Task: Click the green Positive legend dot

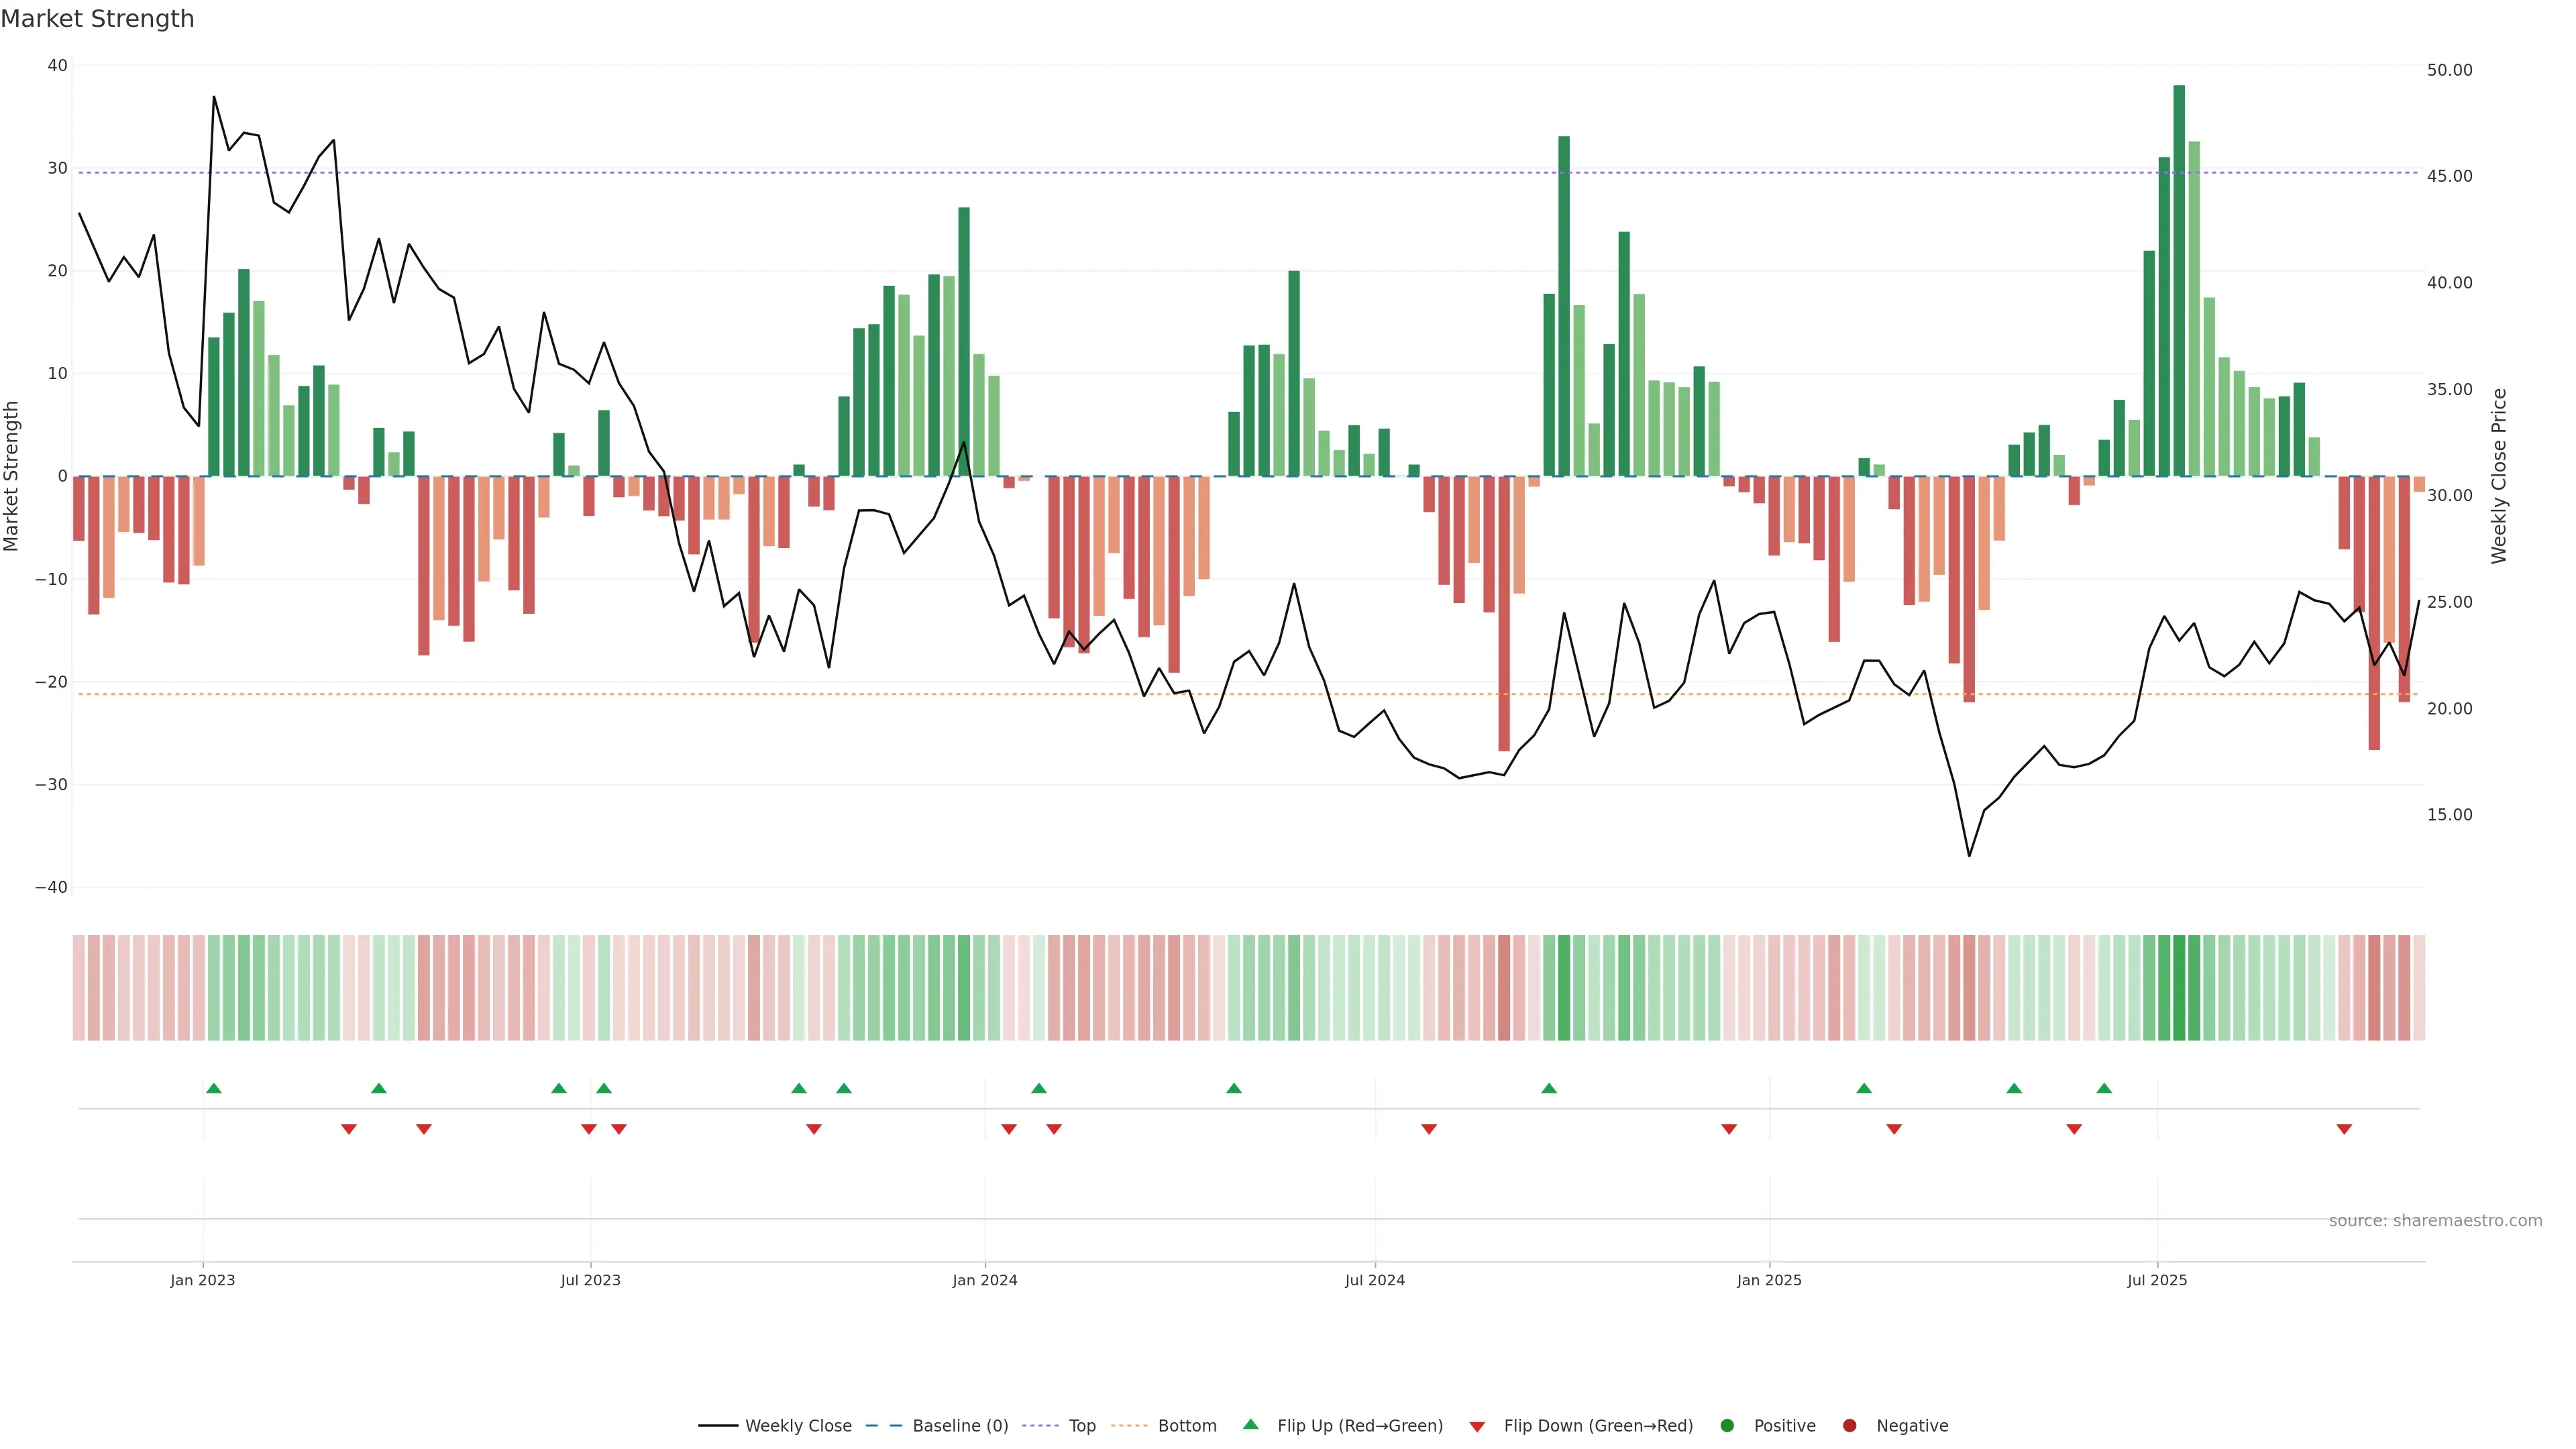Action: pos(1727,1426)
